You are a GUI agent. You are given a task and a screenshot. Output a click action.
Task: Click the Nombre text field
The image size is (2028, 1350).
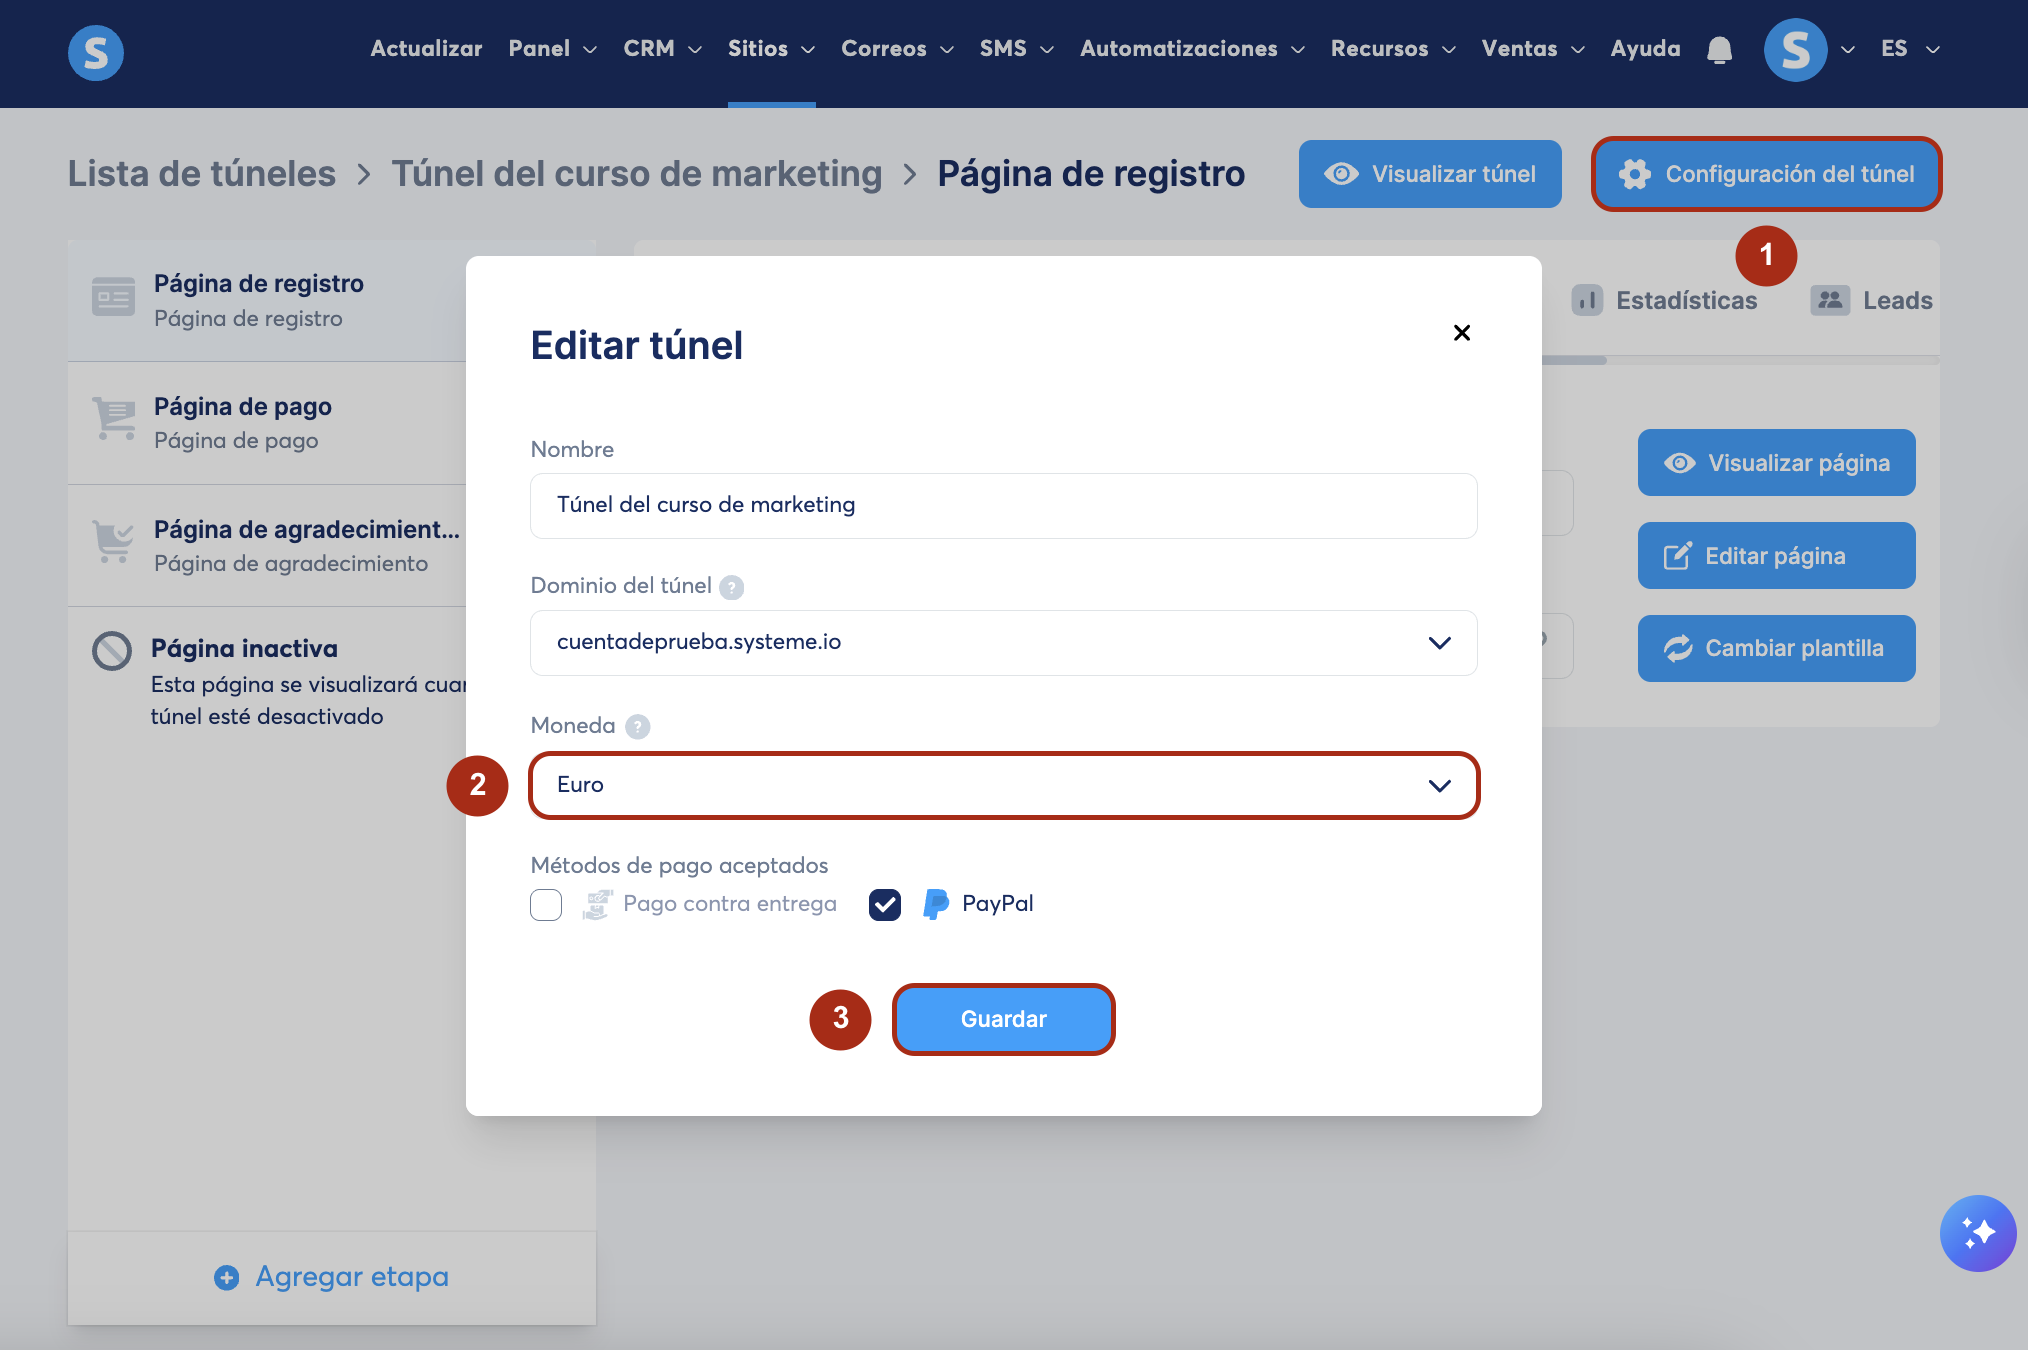click(1003, 506)
